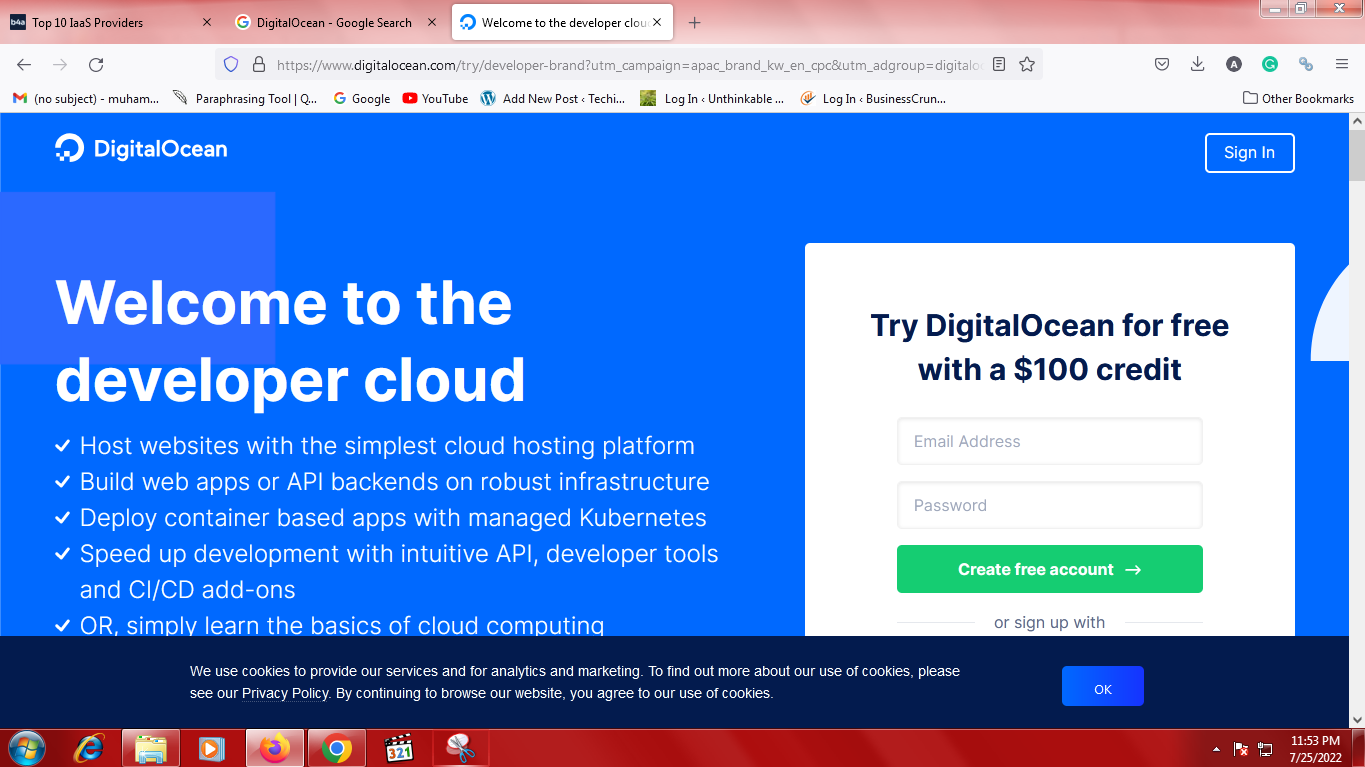
Task: Click text 'Deploy container based apps with managed Kubernetes'
Action: click(393, 518)
